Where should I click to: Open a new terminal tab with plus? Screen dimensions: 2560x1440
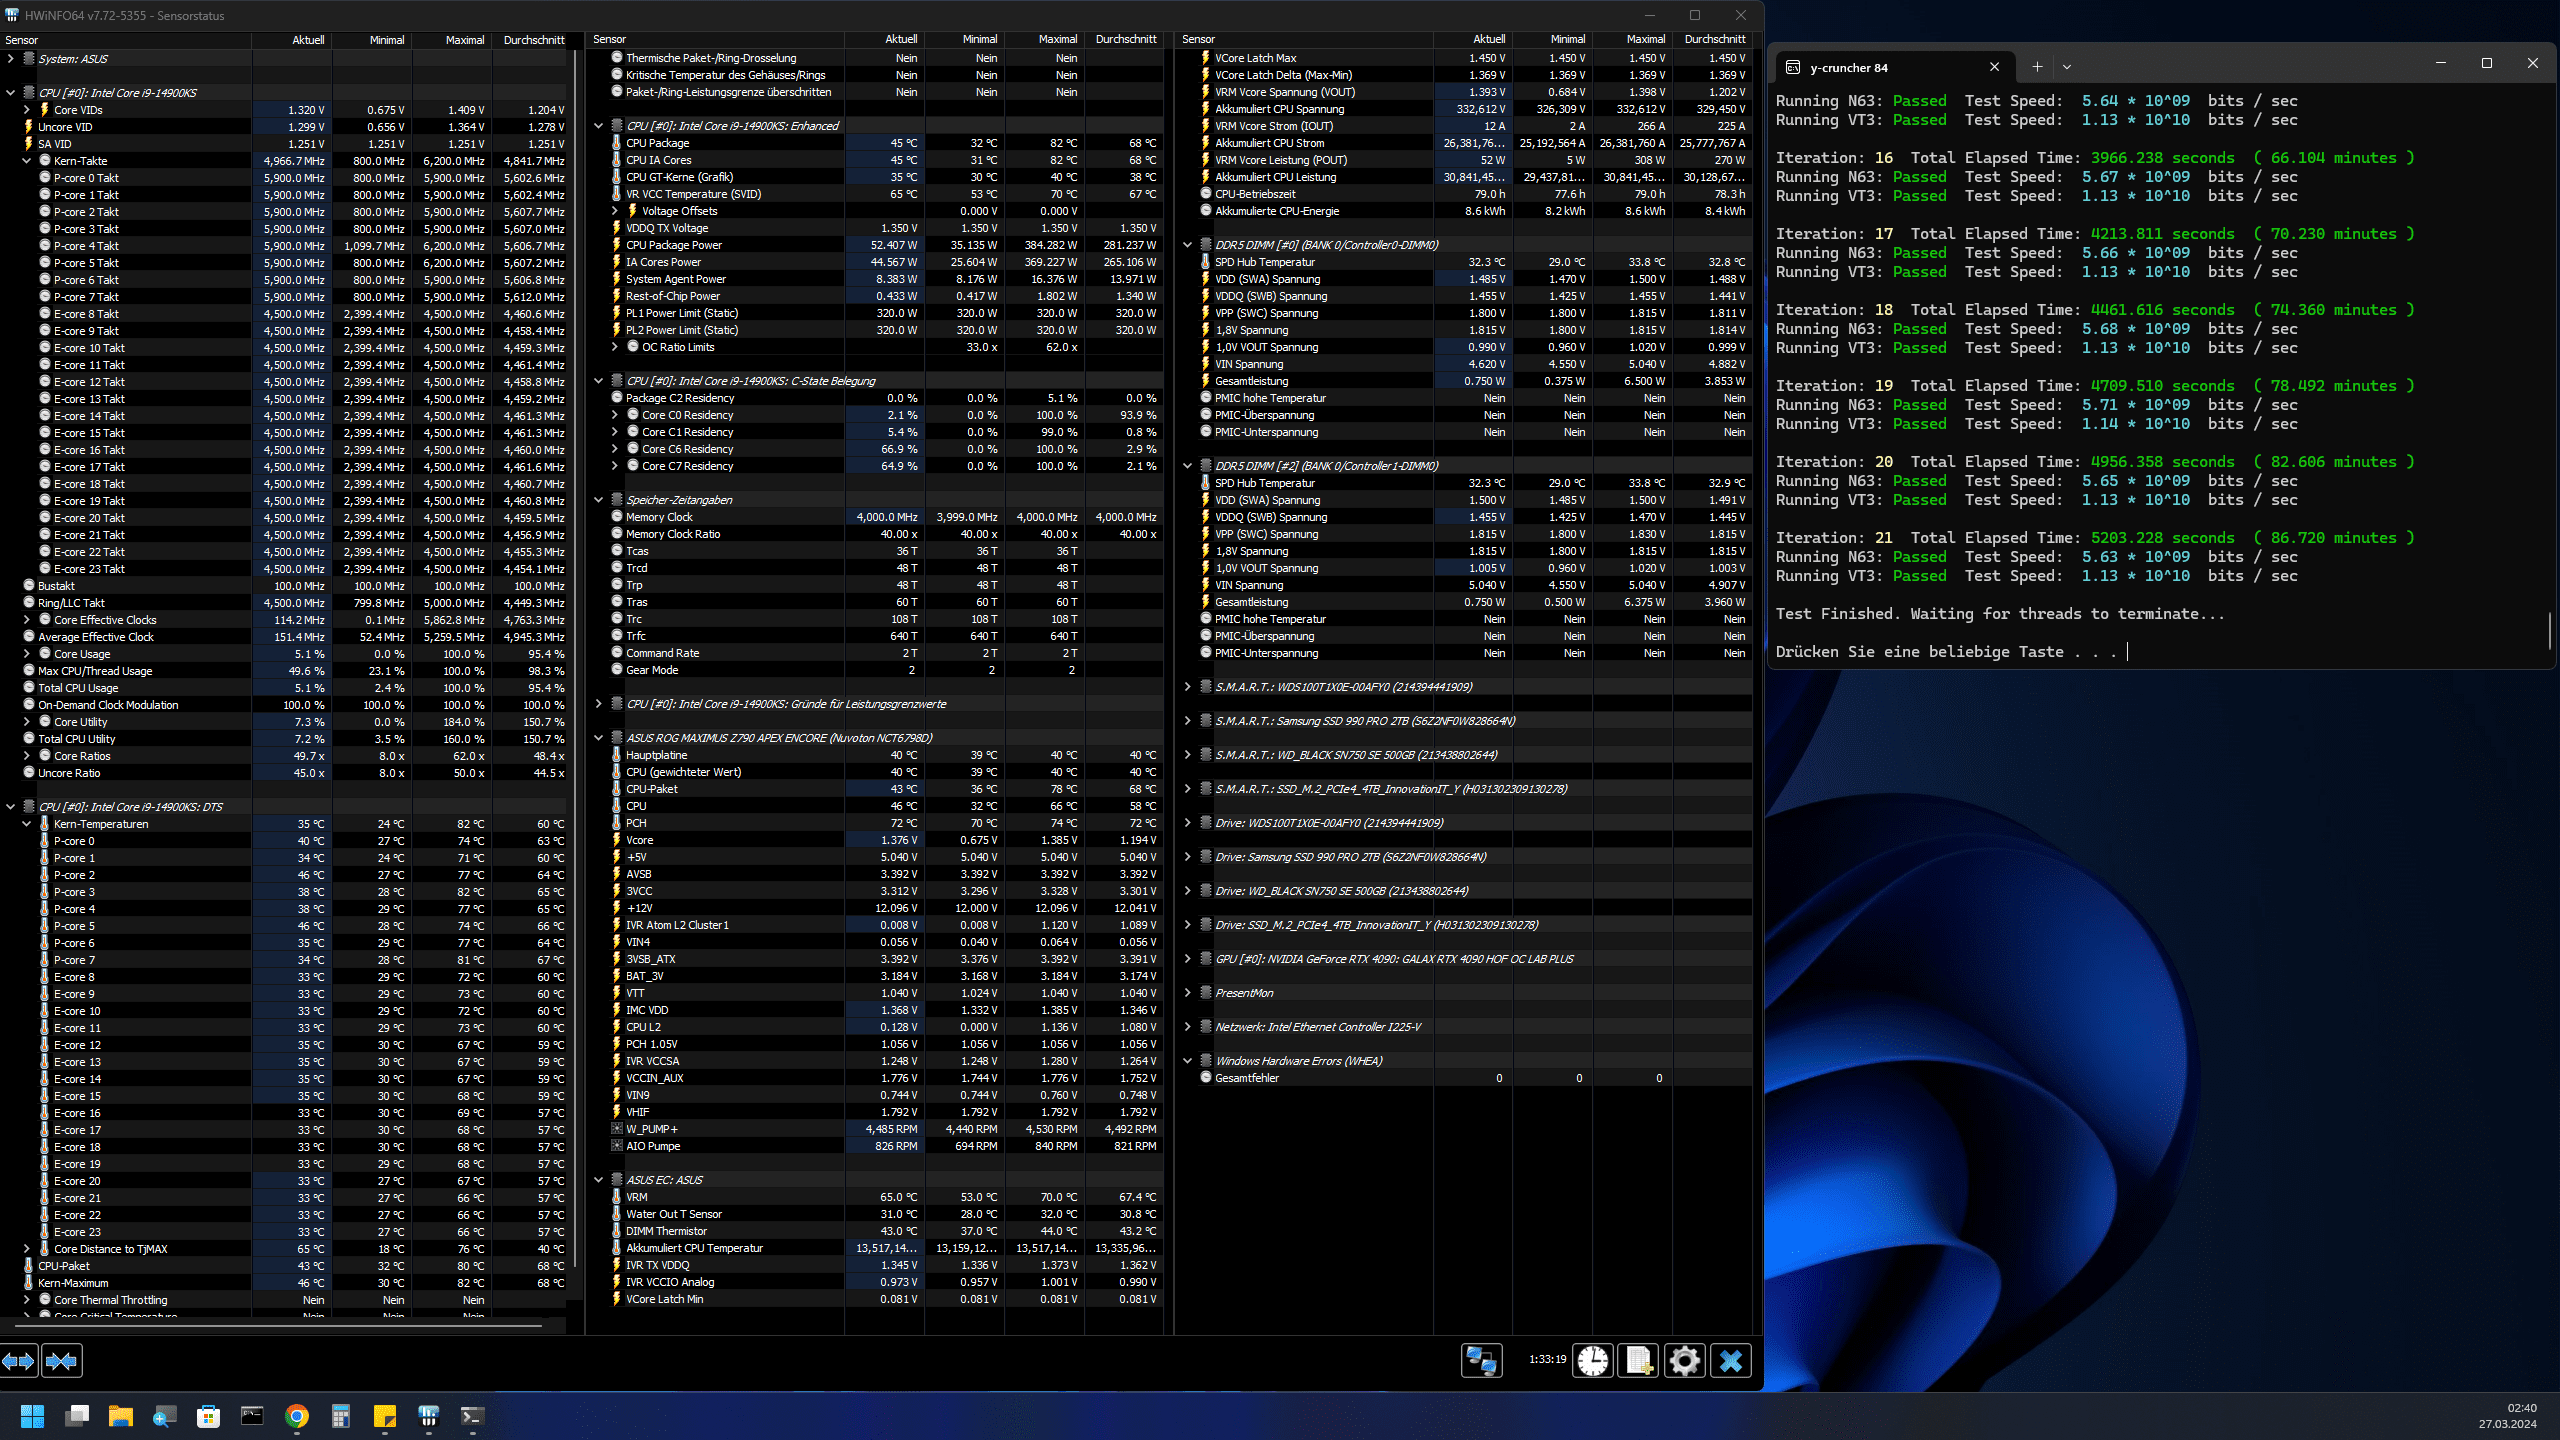[2037, 67]
